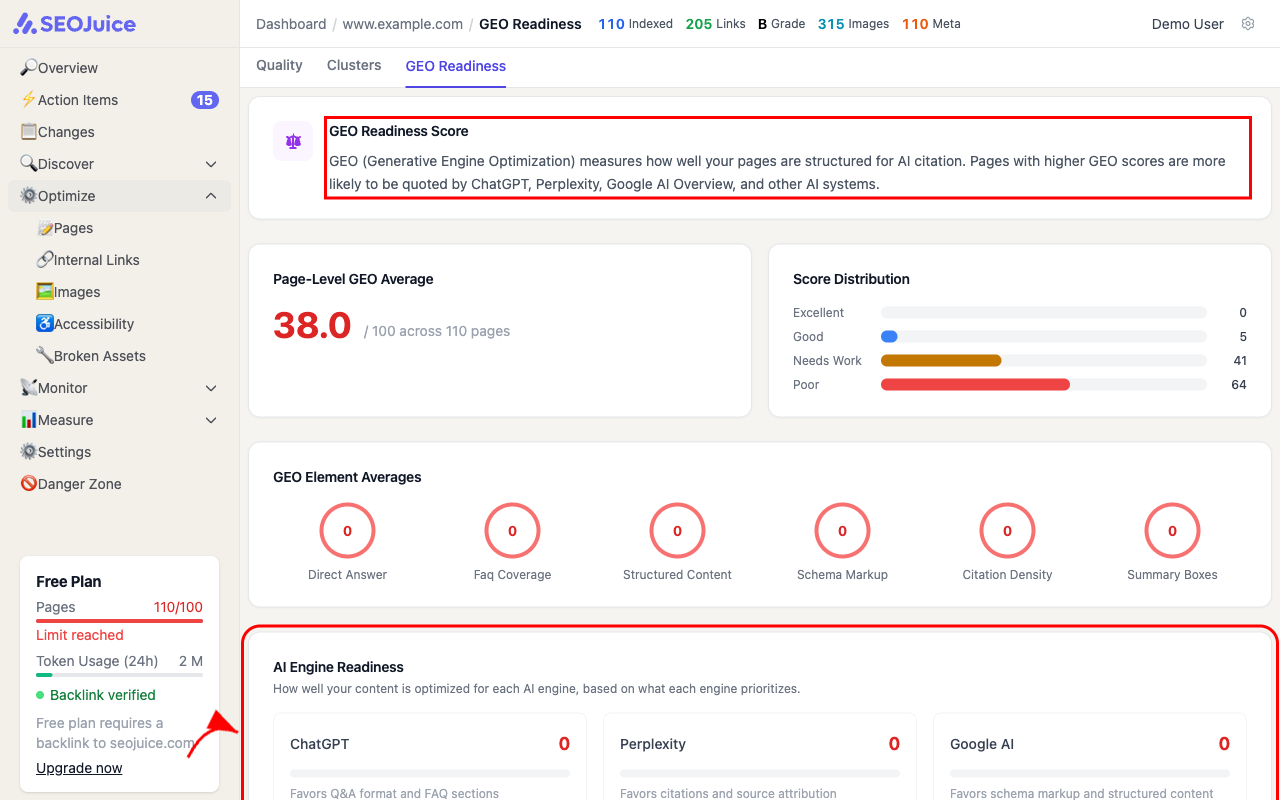Click the Excellent distribution bar
The height and width of the screenshot is (800, 1280).
coord(1044,313)
